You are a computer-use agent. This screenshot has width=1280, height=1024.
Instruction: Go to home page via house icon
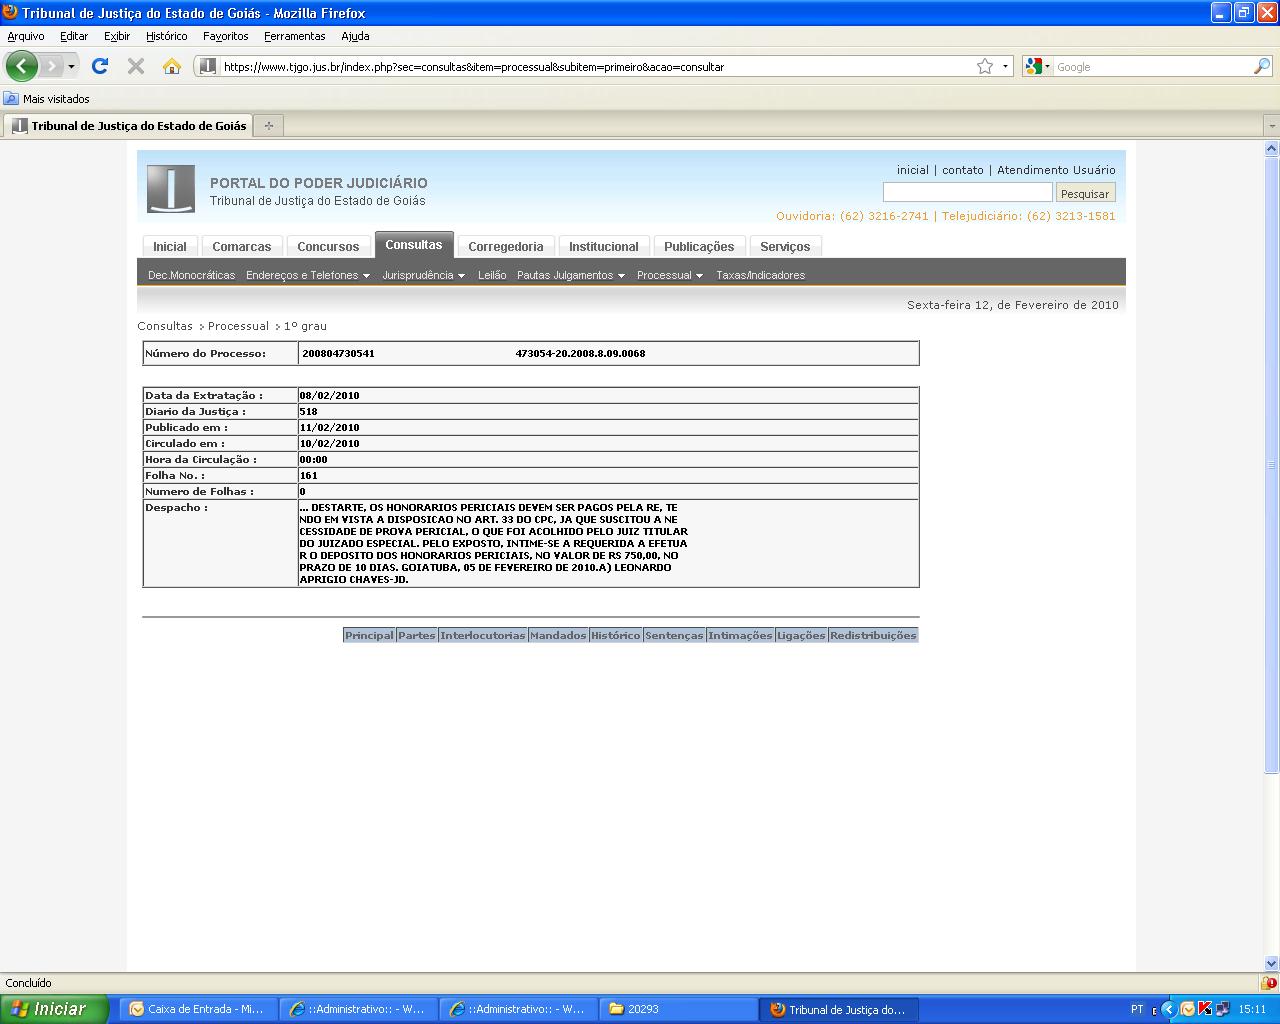tap(172, 66)
